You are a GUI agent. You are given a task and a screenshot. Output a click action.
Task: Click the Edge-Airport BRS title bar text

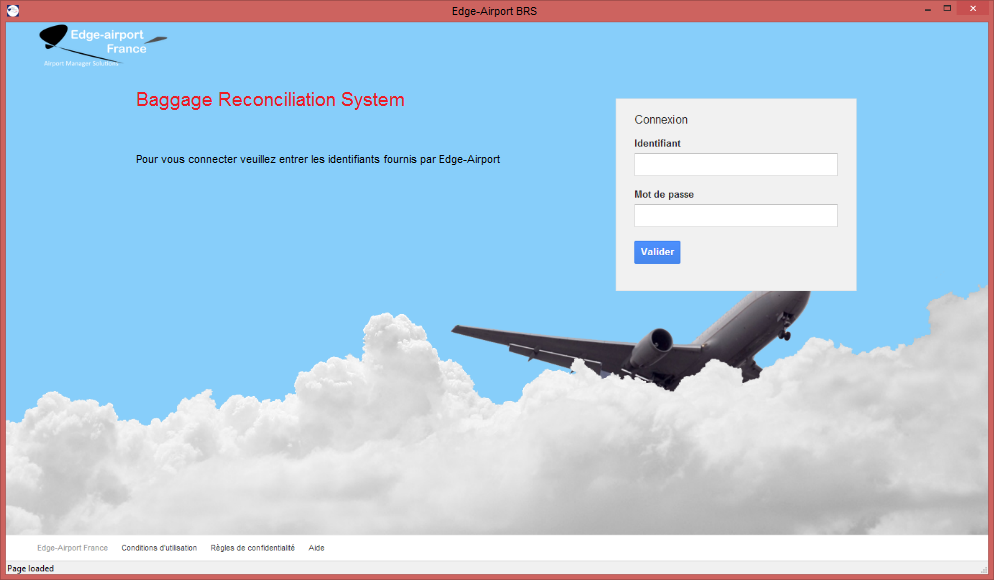coord(495,10)
